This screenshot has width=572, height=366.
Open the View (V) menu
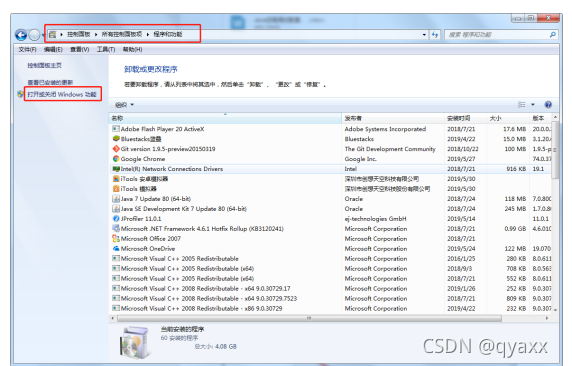click(80, 49)
